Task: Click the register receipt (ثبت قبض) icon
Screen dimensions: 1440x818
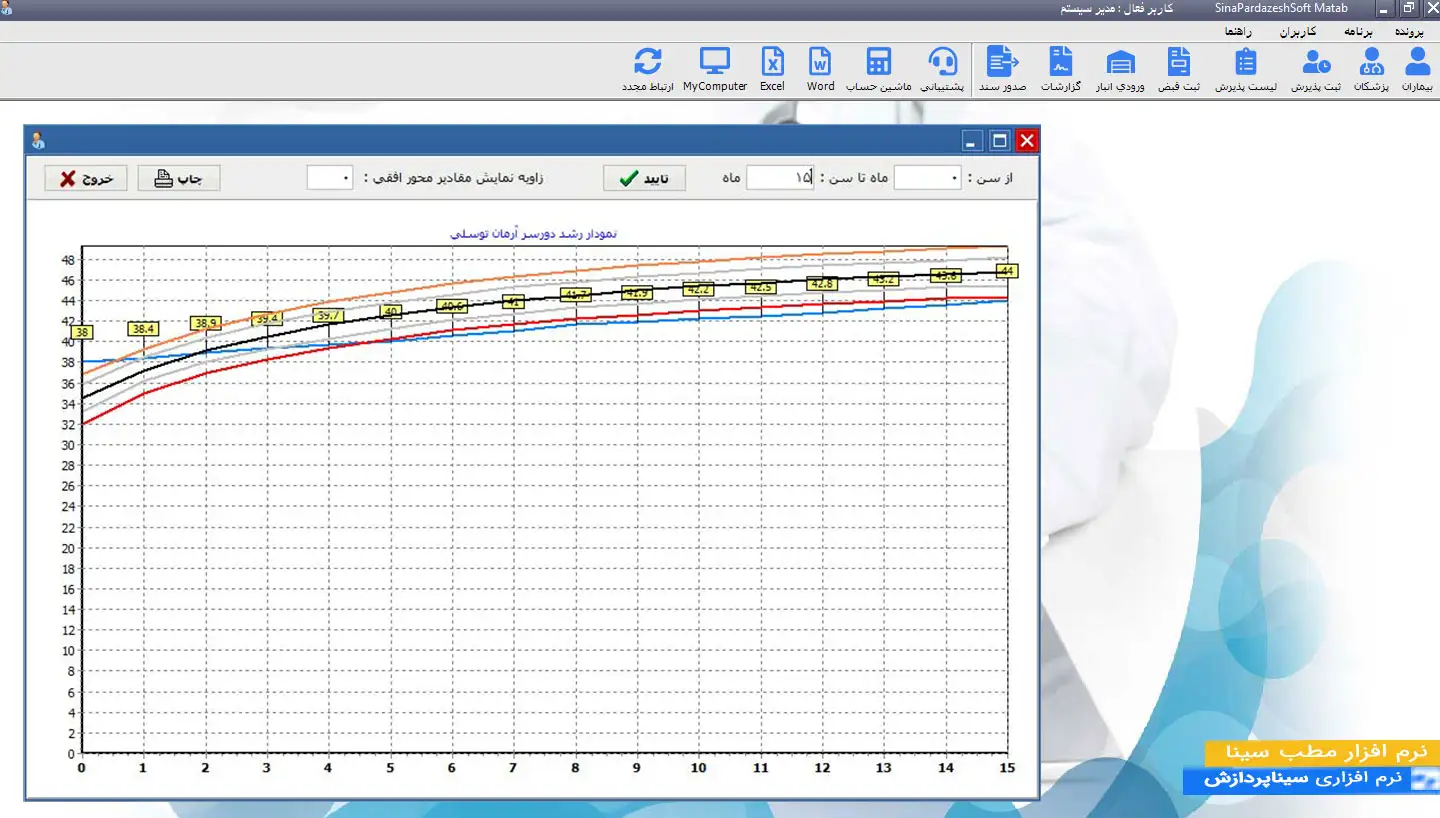Action: [x=1179, y=69]
